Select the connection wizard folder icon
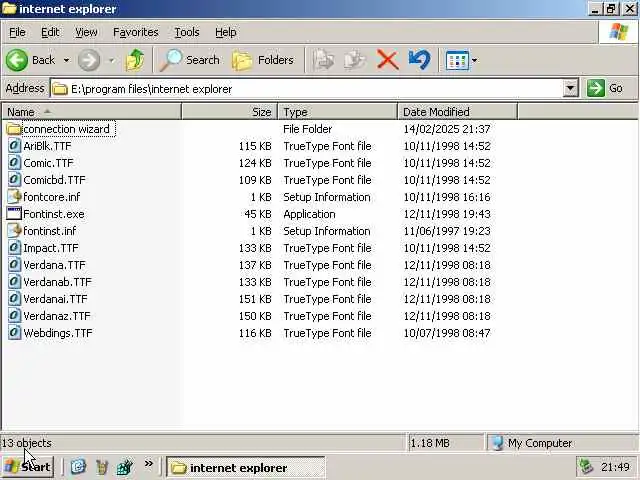Screen dimensions: 640x480 point(14,129)
